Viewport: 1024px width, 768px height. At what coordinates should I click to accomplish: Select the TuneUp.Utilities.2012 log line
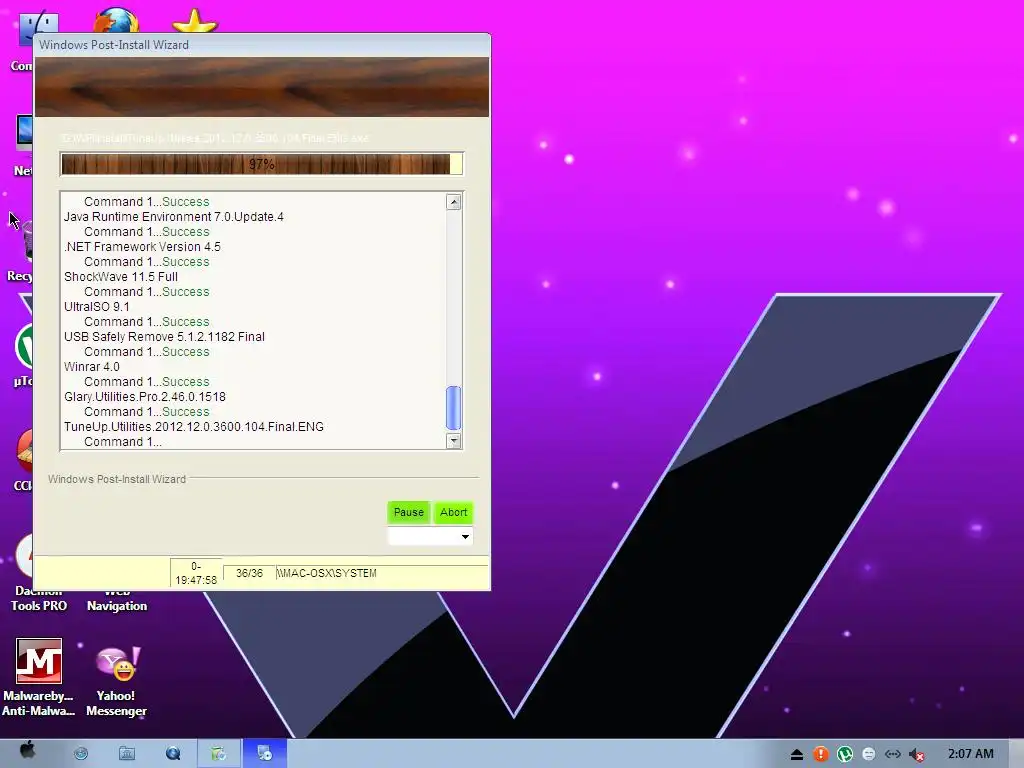(194, 427)
